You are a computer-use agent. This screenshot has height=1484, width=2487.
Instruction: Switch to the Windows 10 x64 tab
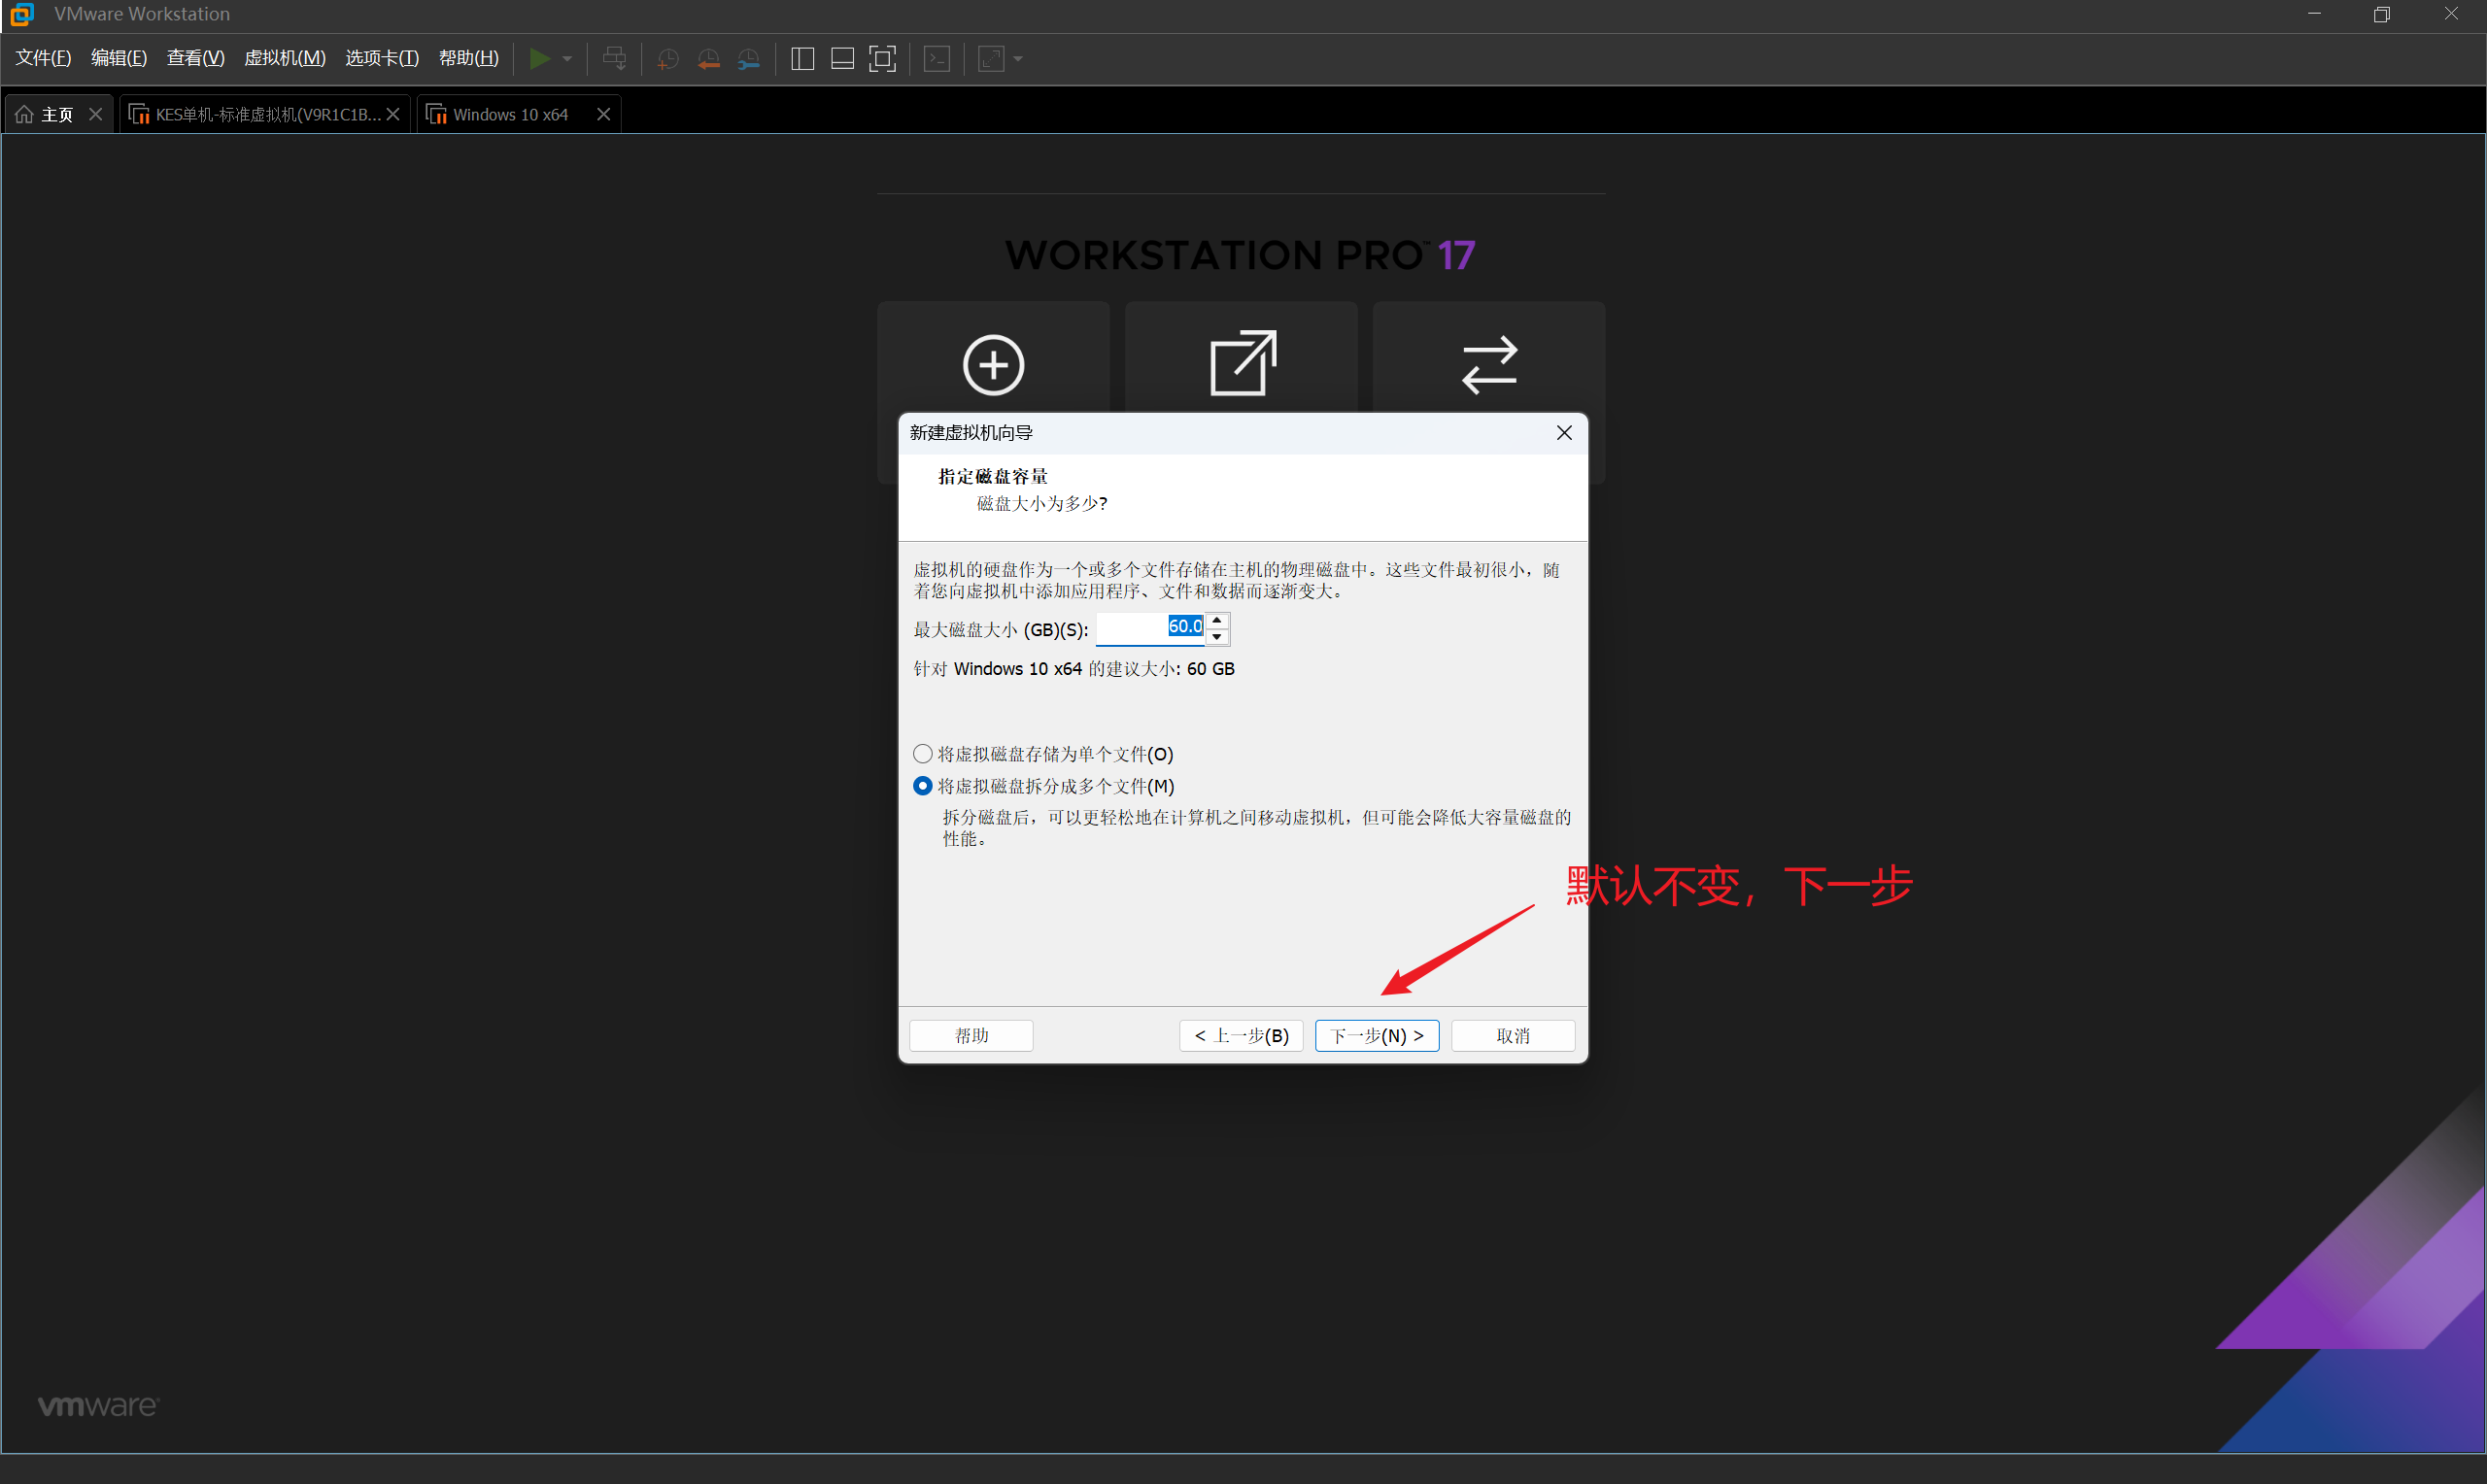[x=510, y=115]
